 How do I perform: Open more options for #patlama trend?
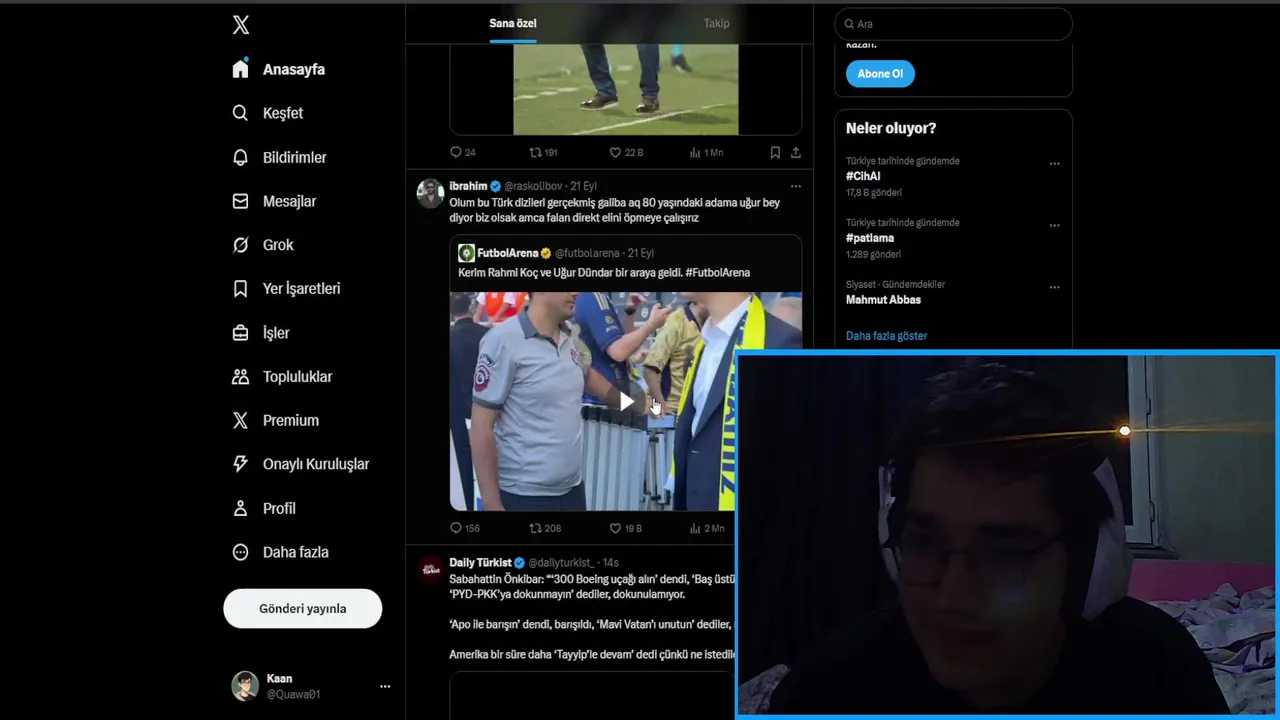(x=1054, y=226)
